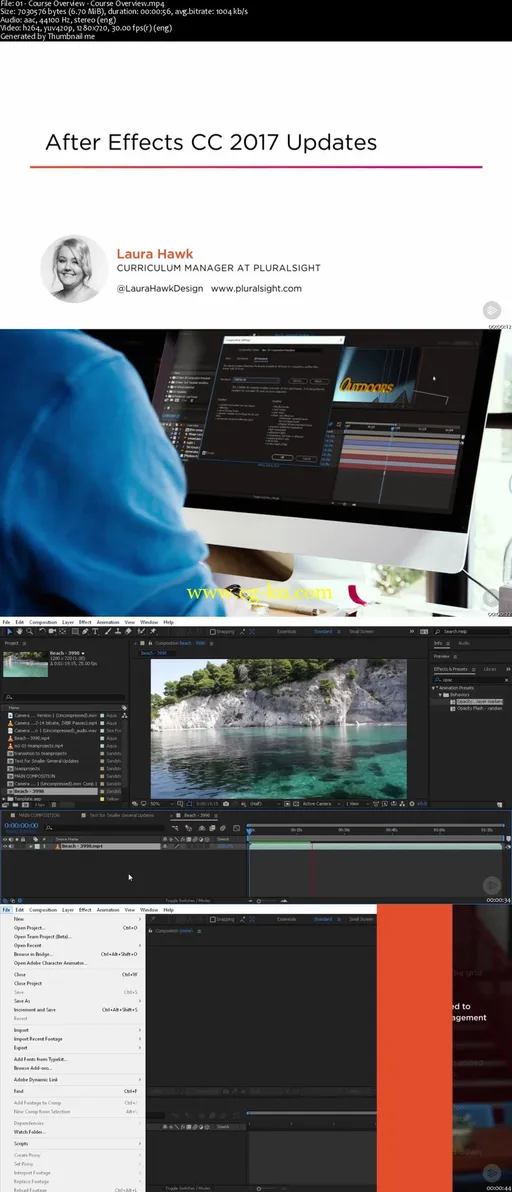Image resolution: width=512 pixels, height=1192 pixels.
Task: Follow the www.pluralsight.com link on title slide
Action: click(256, 288)
